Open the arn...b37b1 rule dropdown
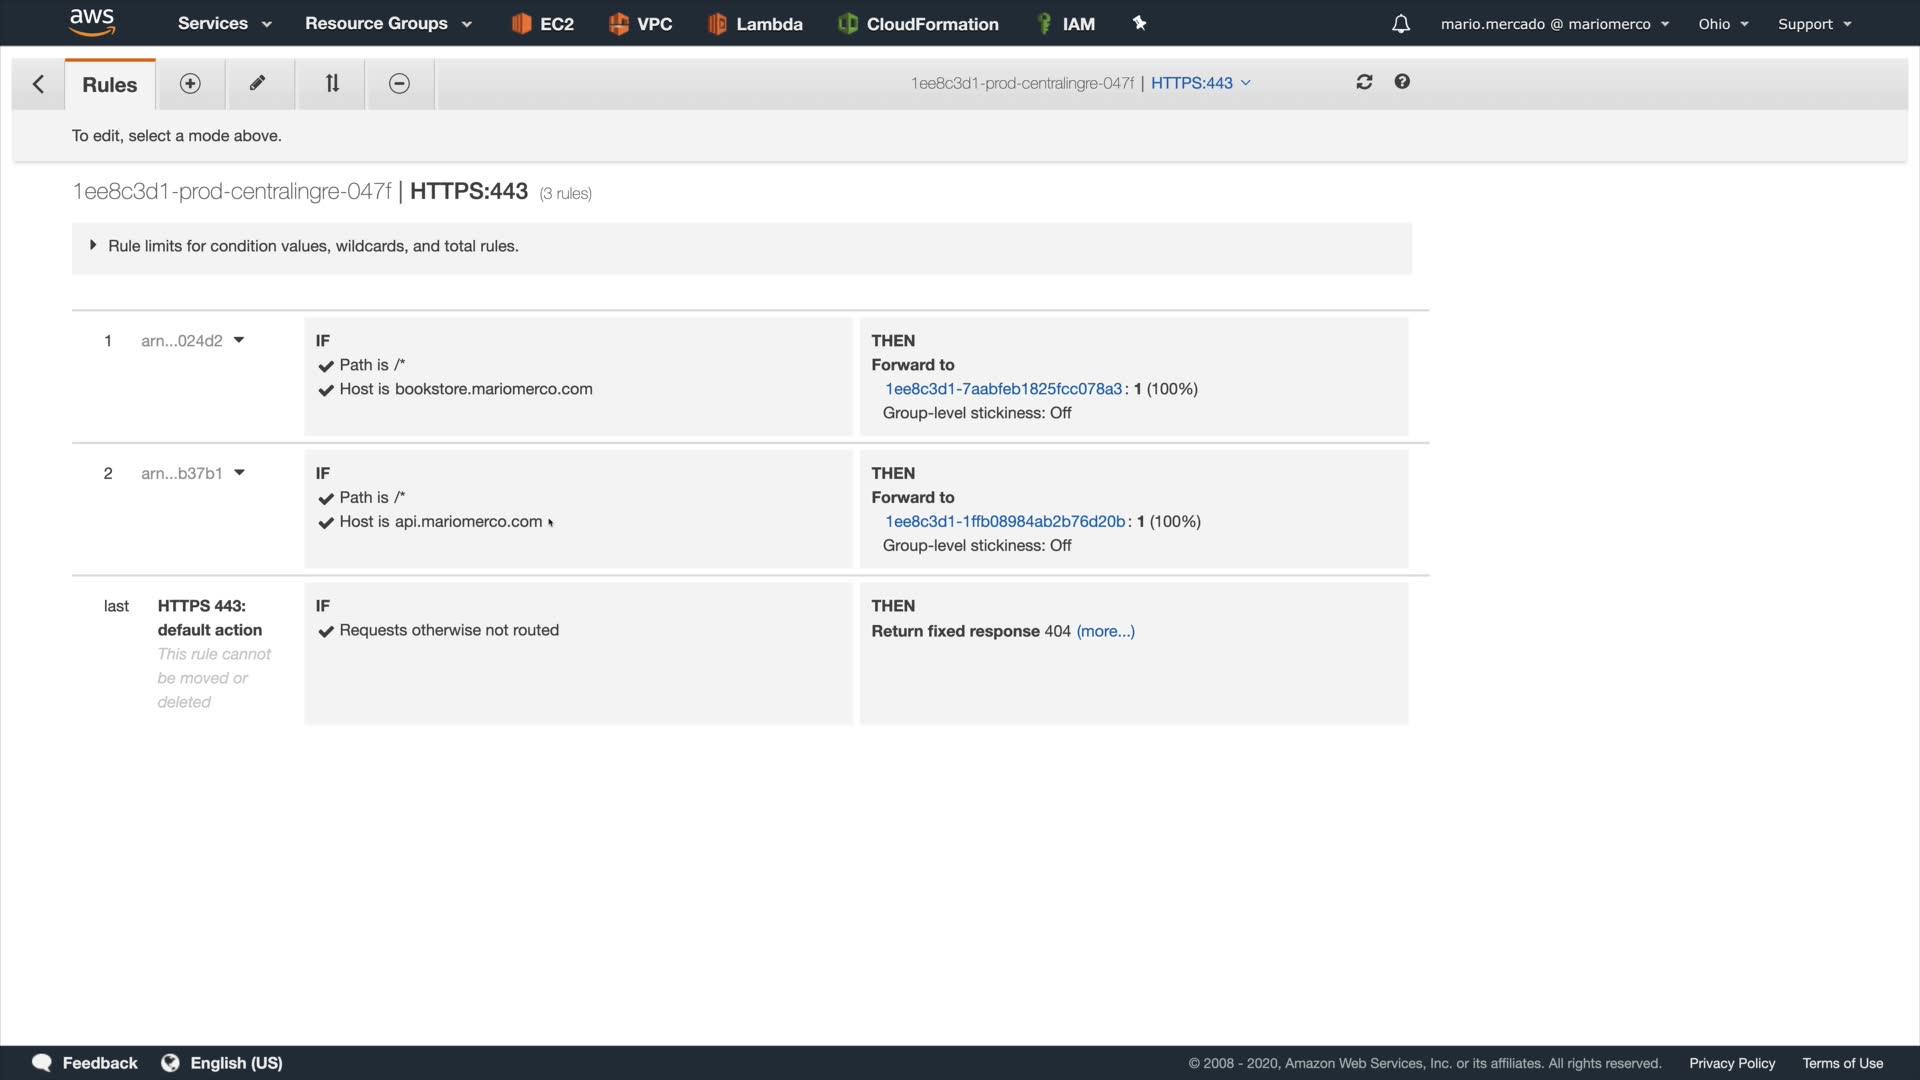 click(239, 473)
